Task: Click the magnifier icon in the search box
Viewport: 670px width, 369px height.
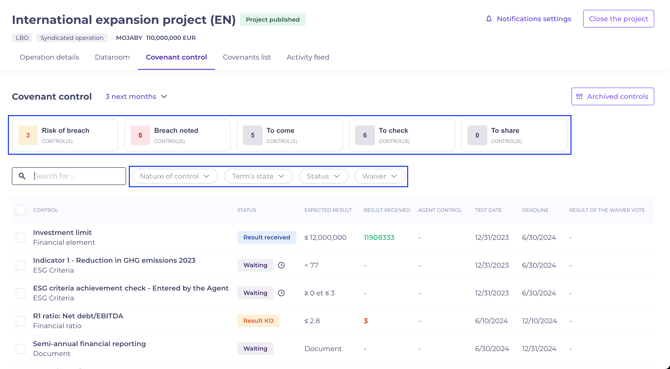Action: tap(22, 176)
